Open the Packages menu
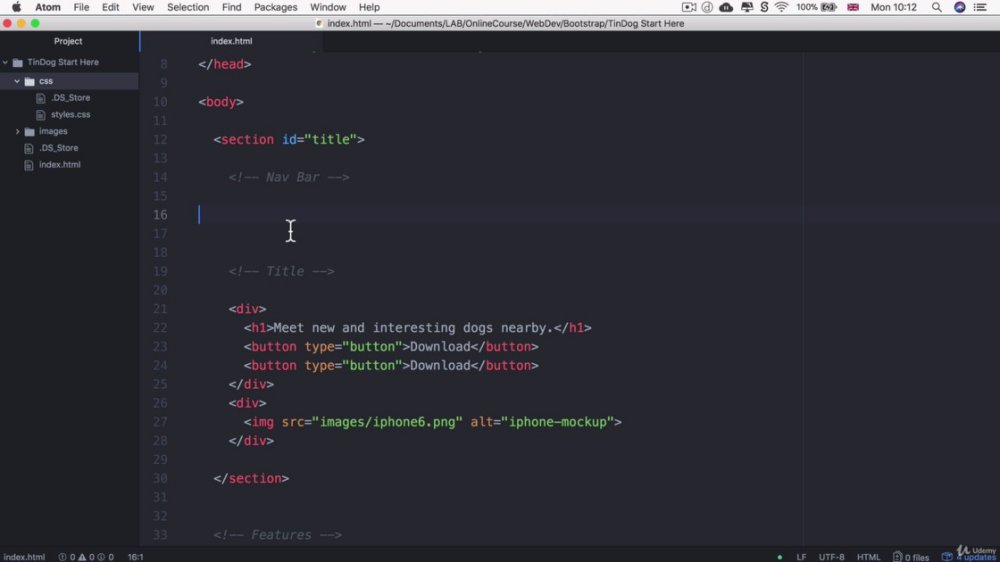The width and height of the screenshot is (1000, 562). coord(276,7)
